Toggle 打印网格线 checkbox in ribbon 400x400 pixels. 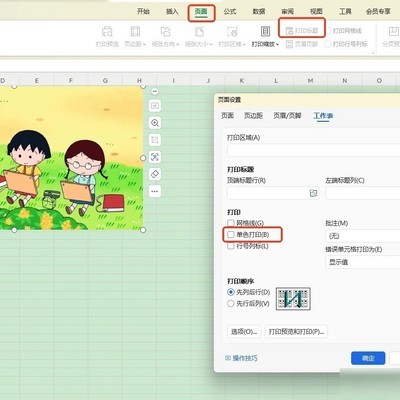click(328, 31)
